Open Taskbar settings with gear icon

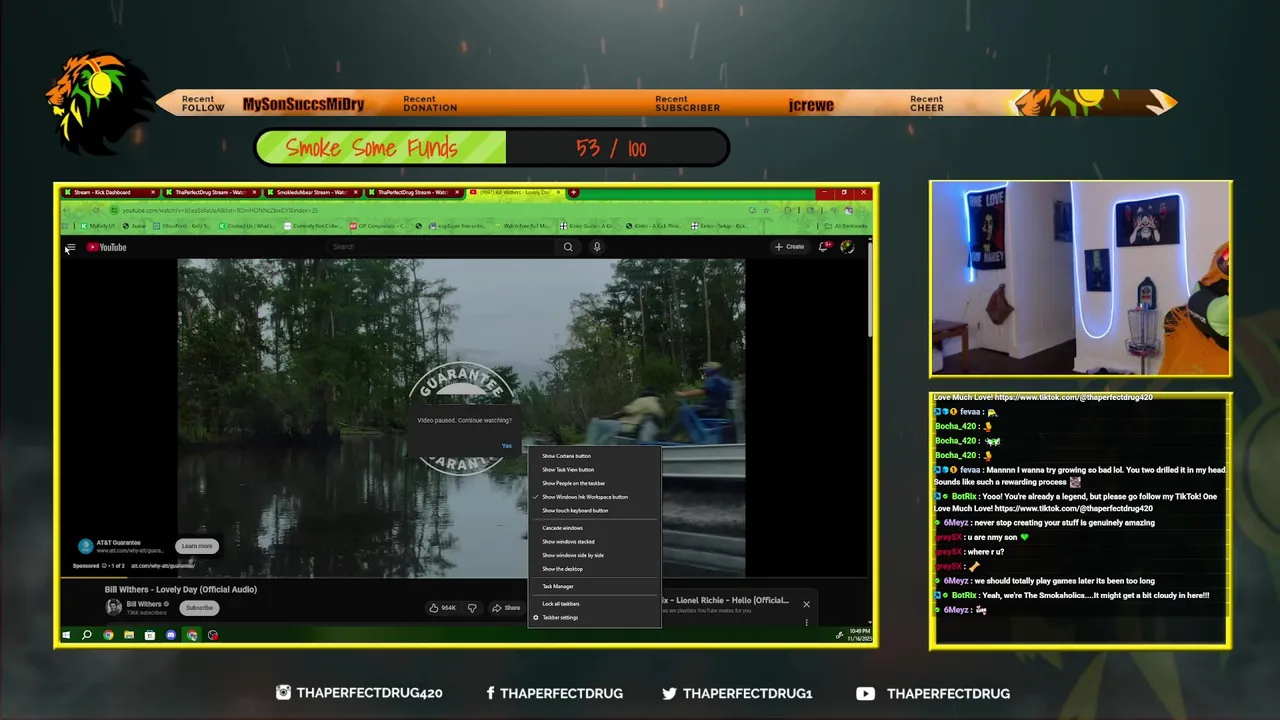[x=594, y=618]
